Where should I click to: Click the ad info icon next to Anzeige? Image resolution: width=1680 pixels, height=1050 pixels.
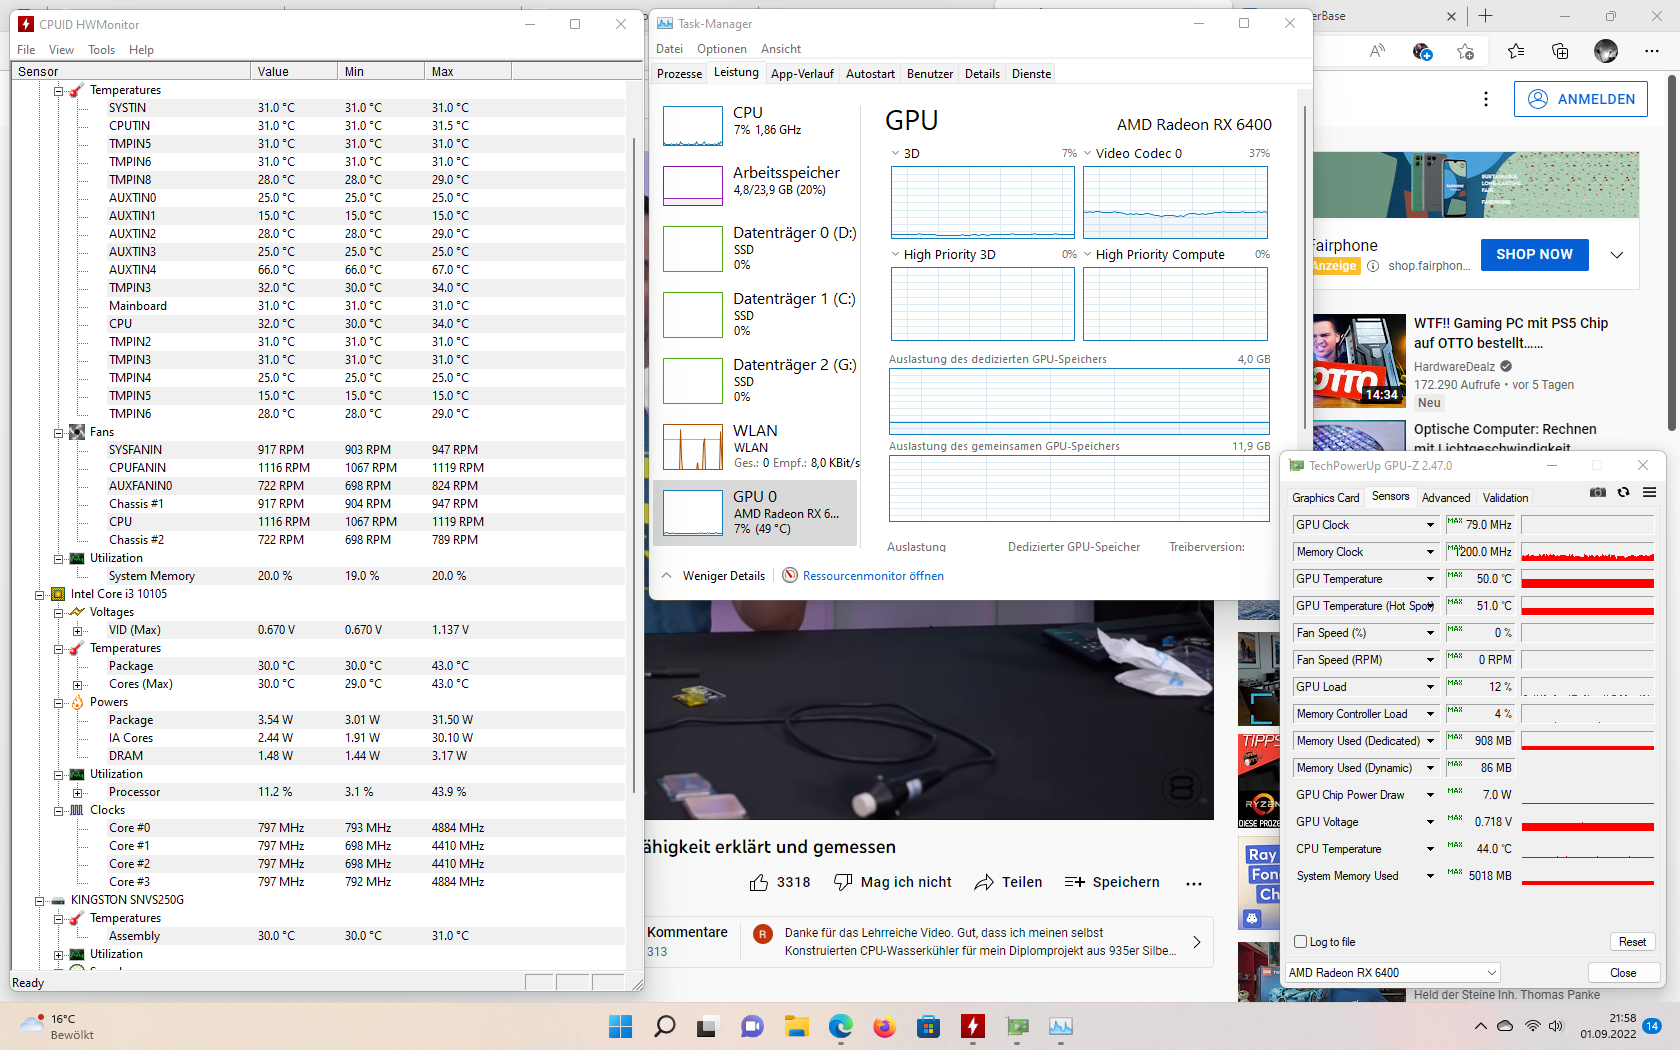click(x=1373, y=266)
